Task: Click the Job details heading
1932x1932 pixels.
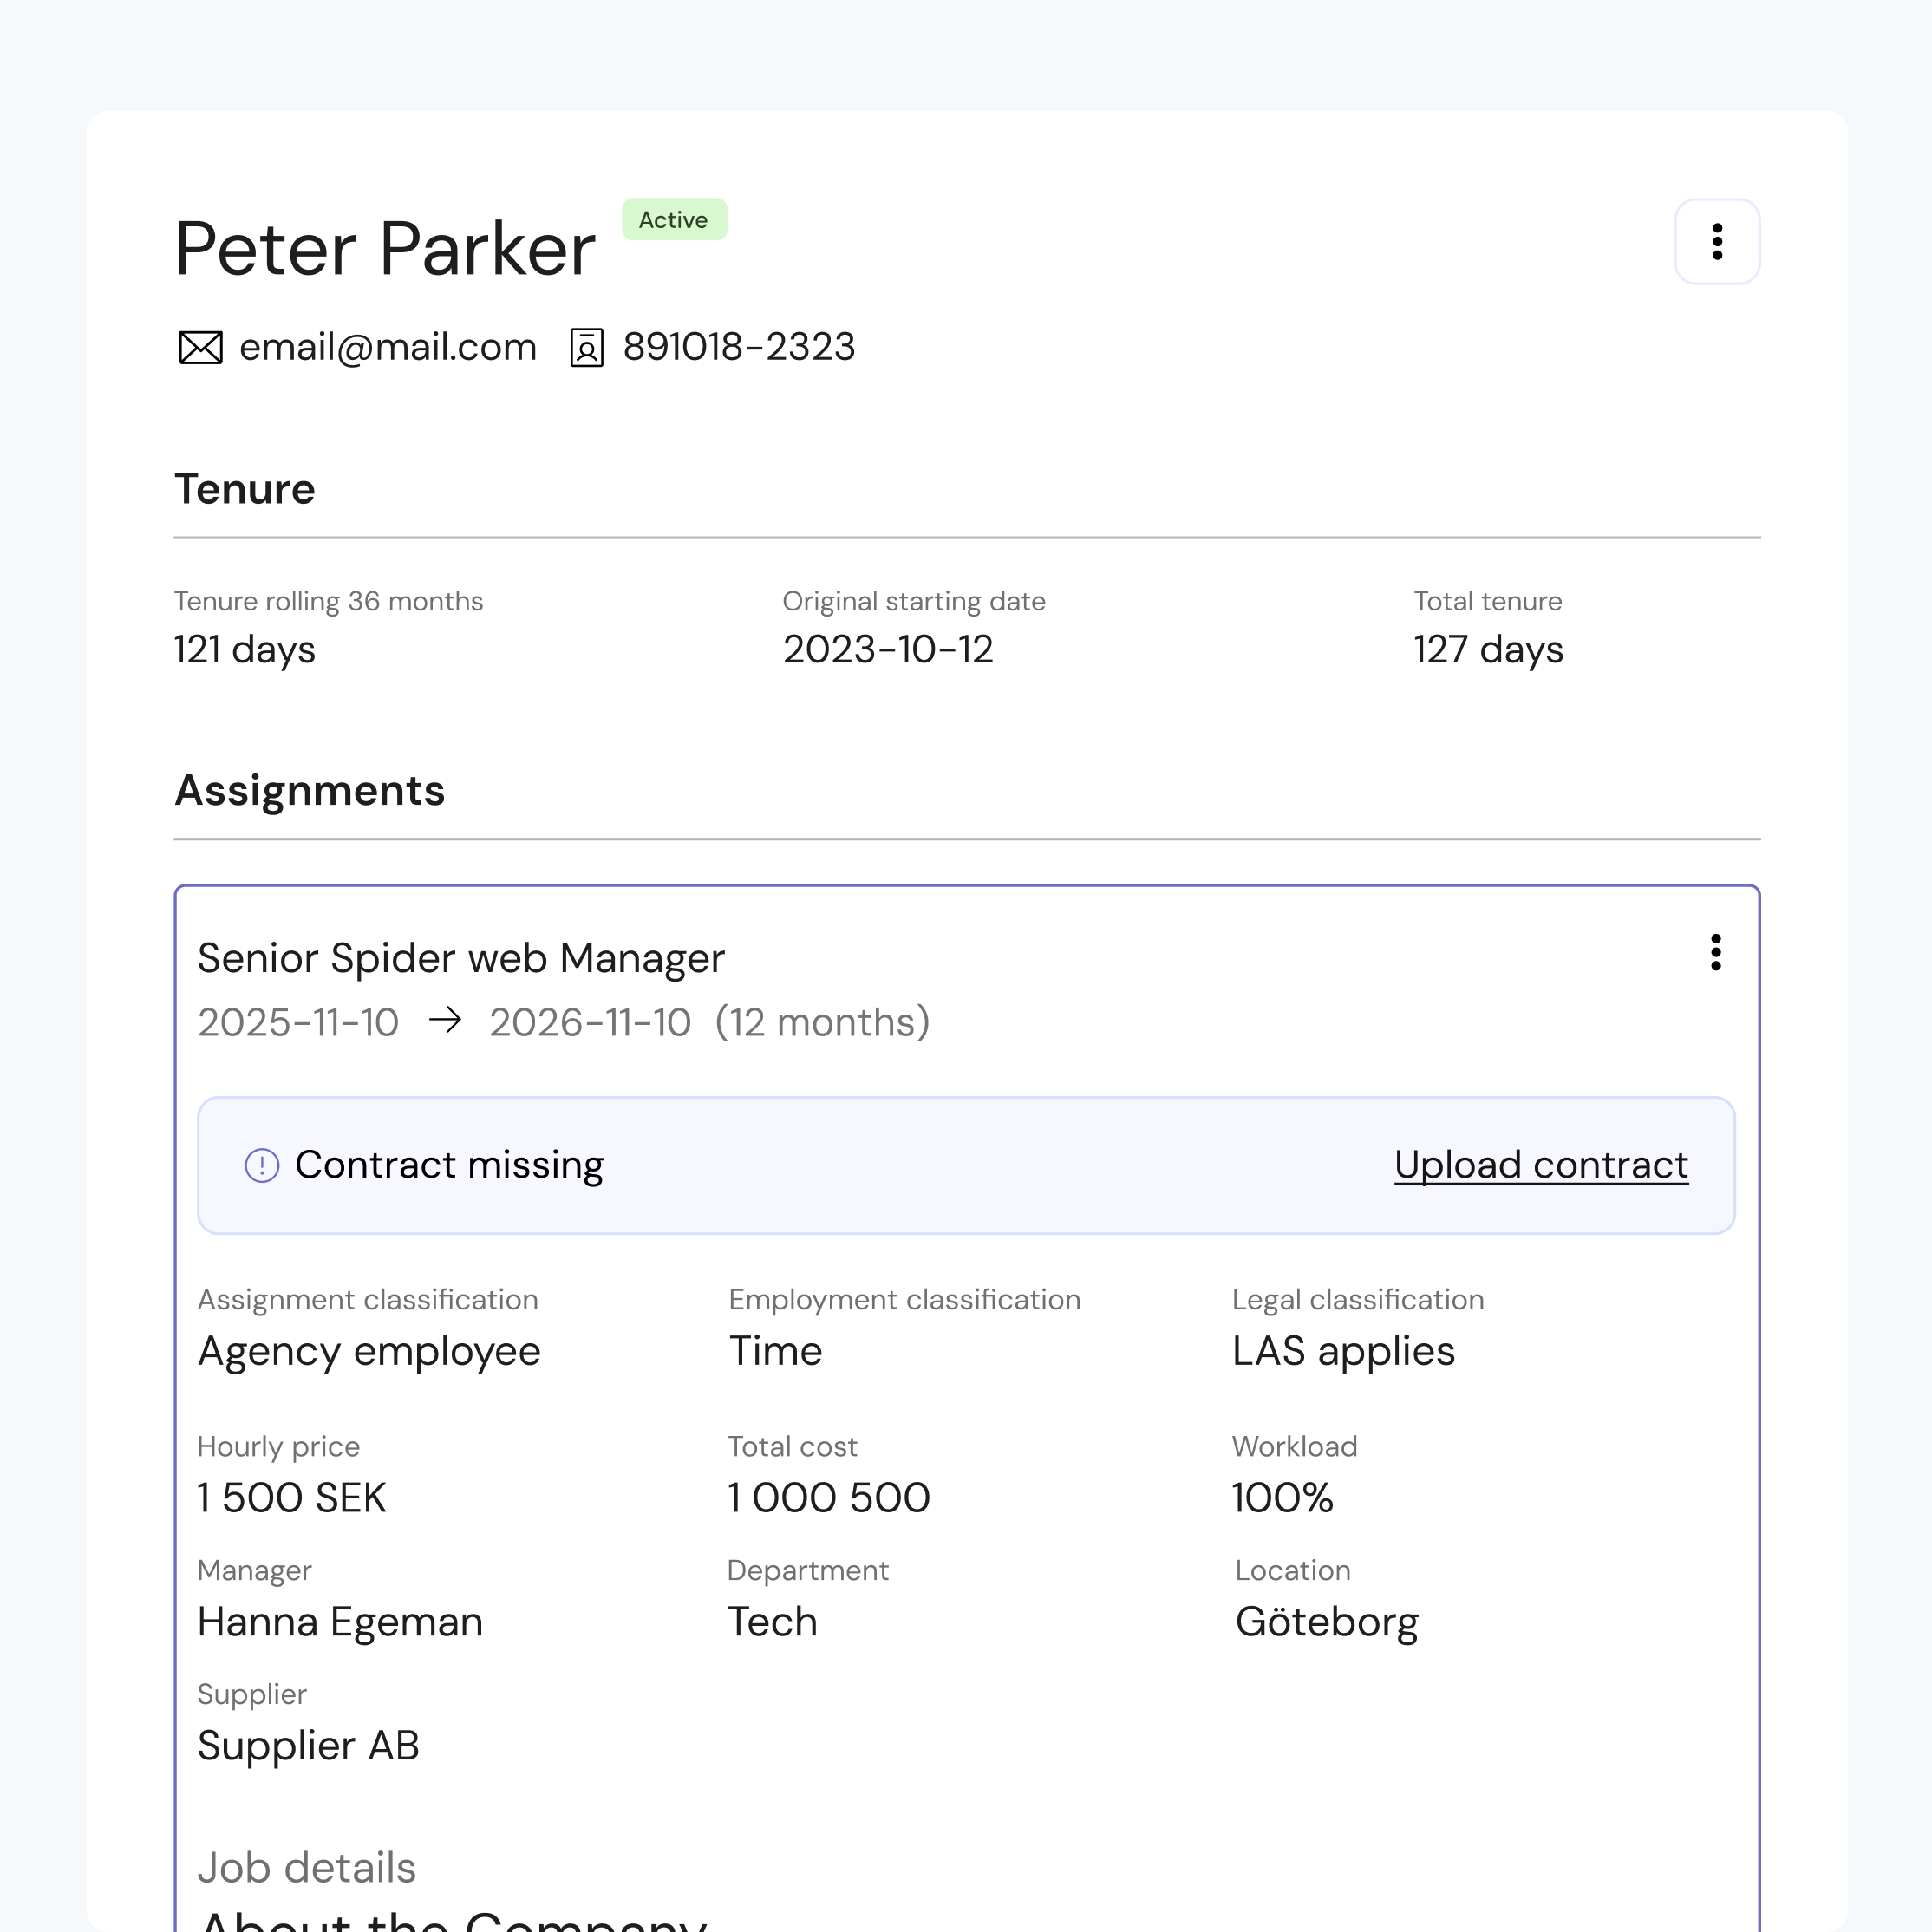Action: [x=306, y=1868]
